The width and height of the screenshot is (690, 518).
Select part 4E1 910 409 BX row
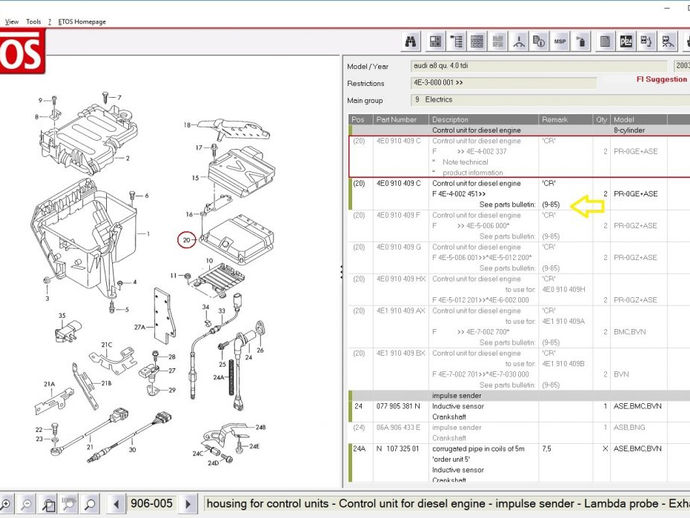519,369
